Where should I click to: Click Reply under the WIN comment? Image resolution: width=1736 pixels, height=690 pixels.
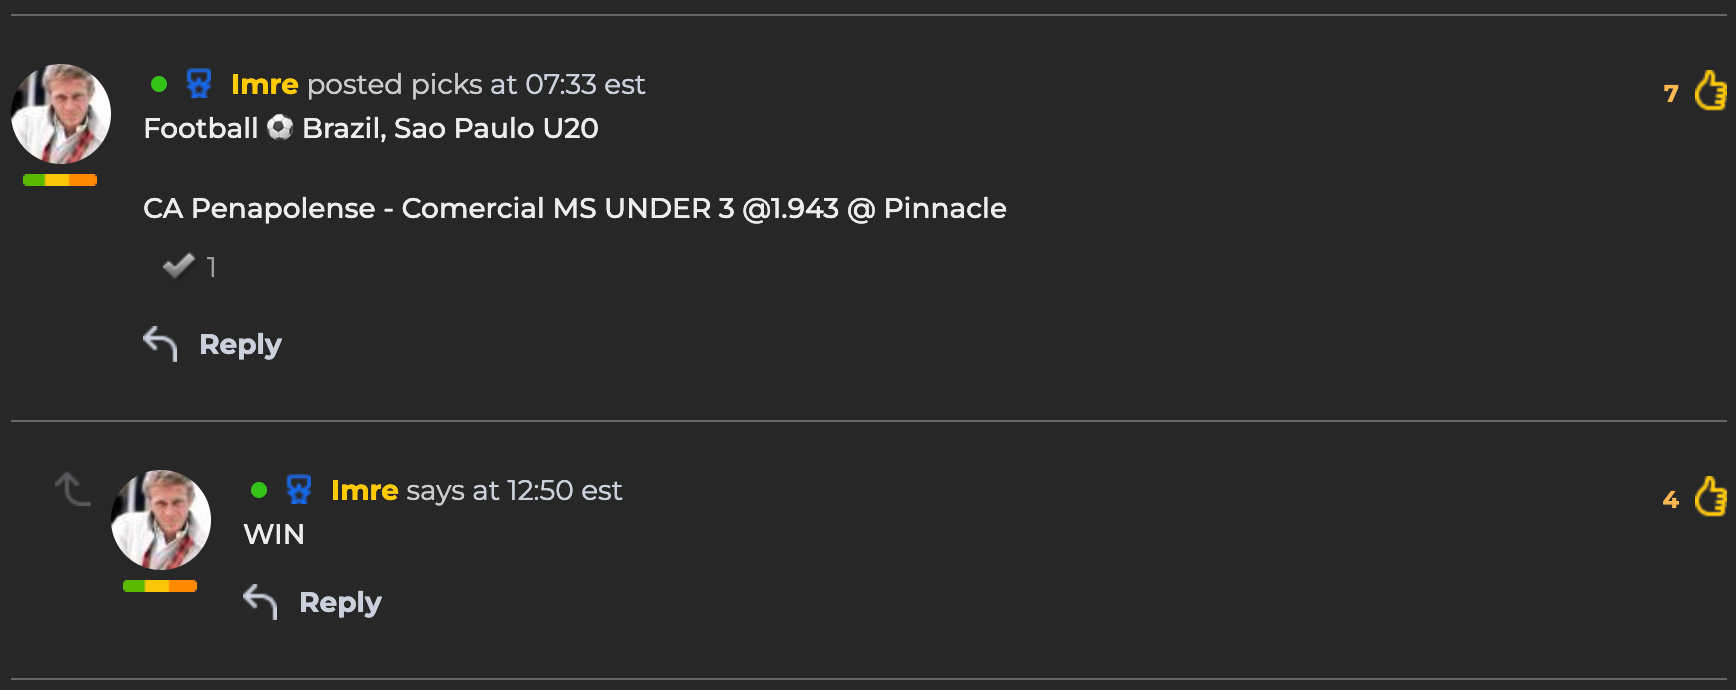(x=340, y=603)
